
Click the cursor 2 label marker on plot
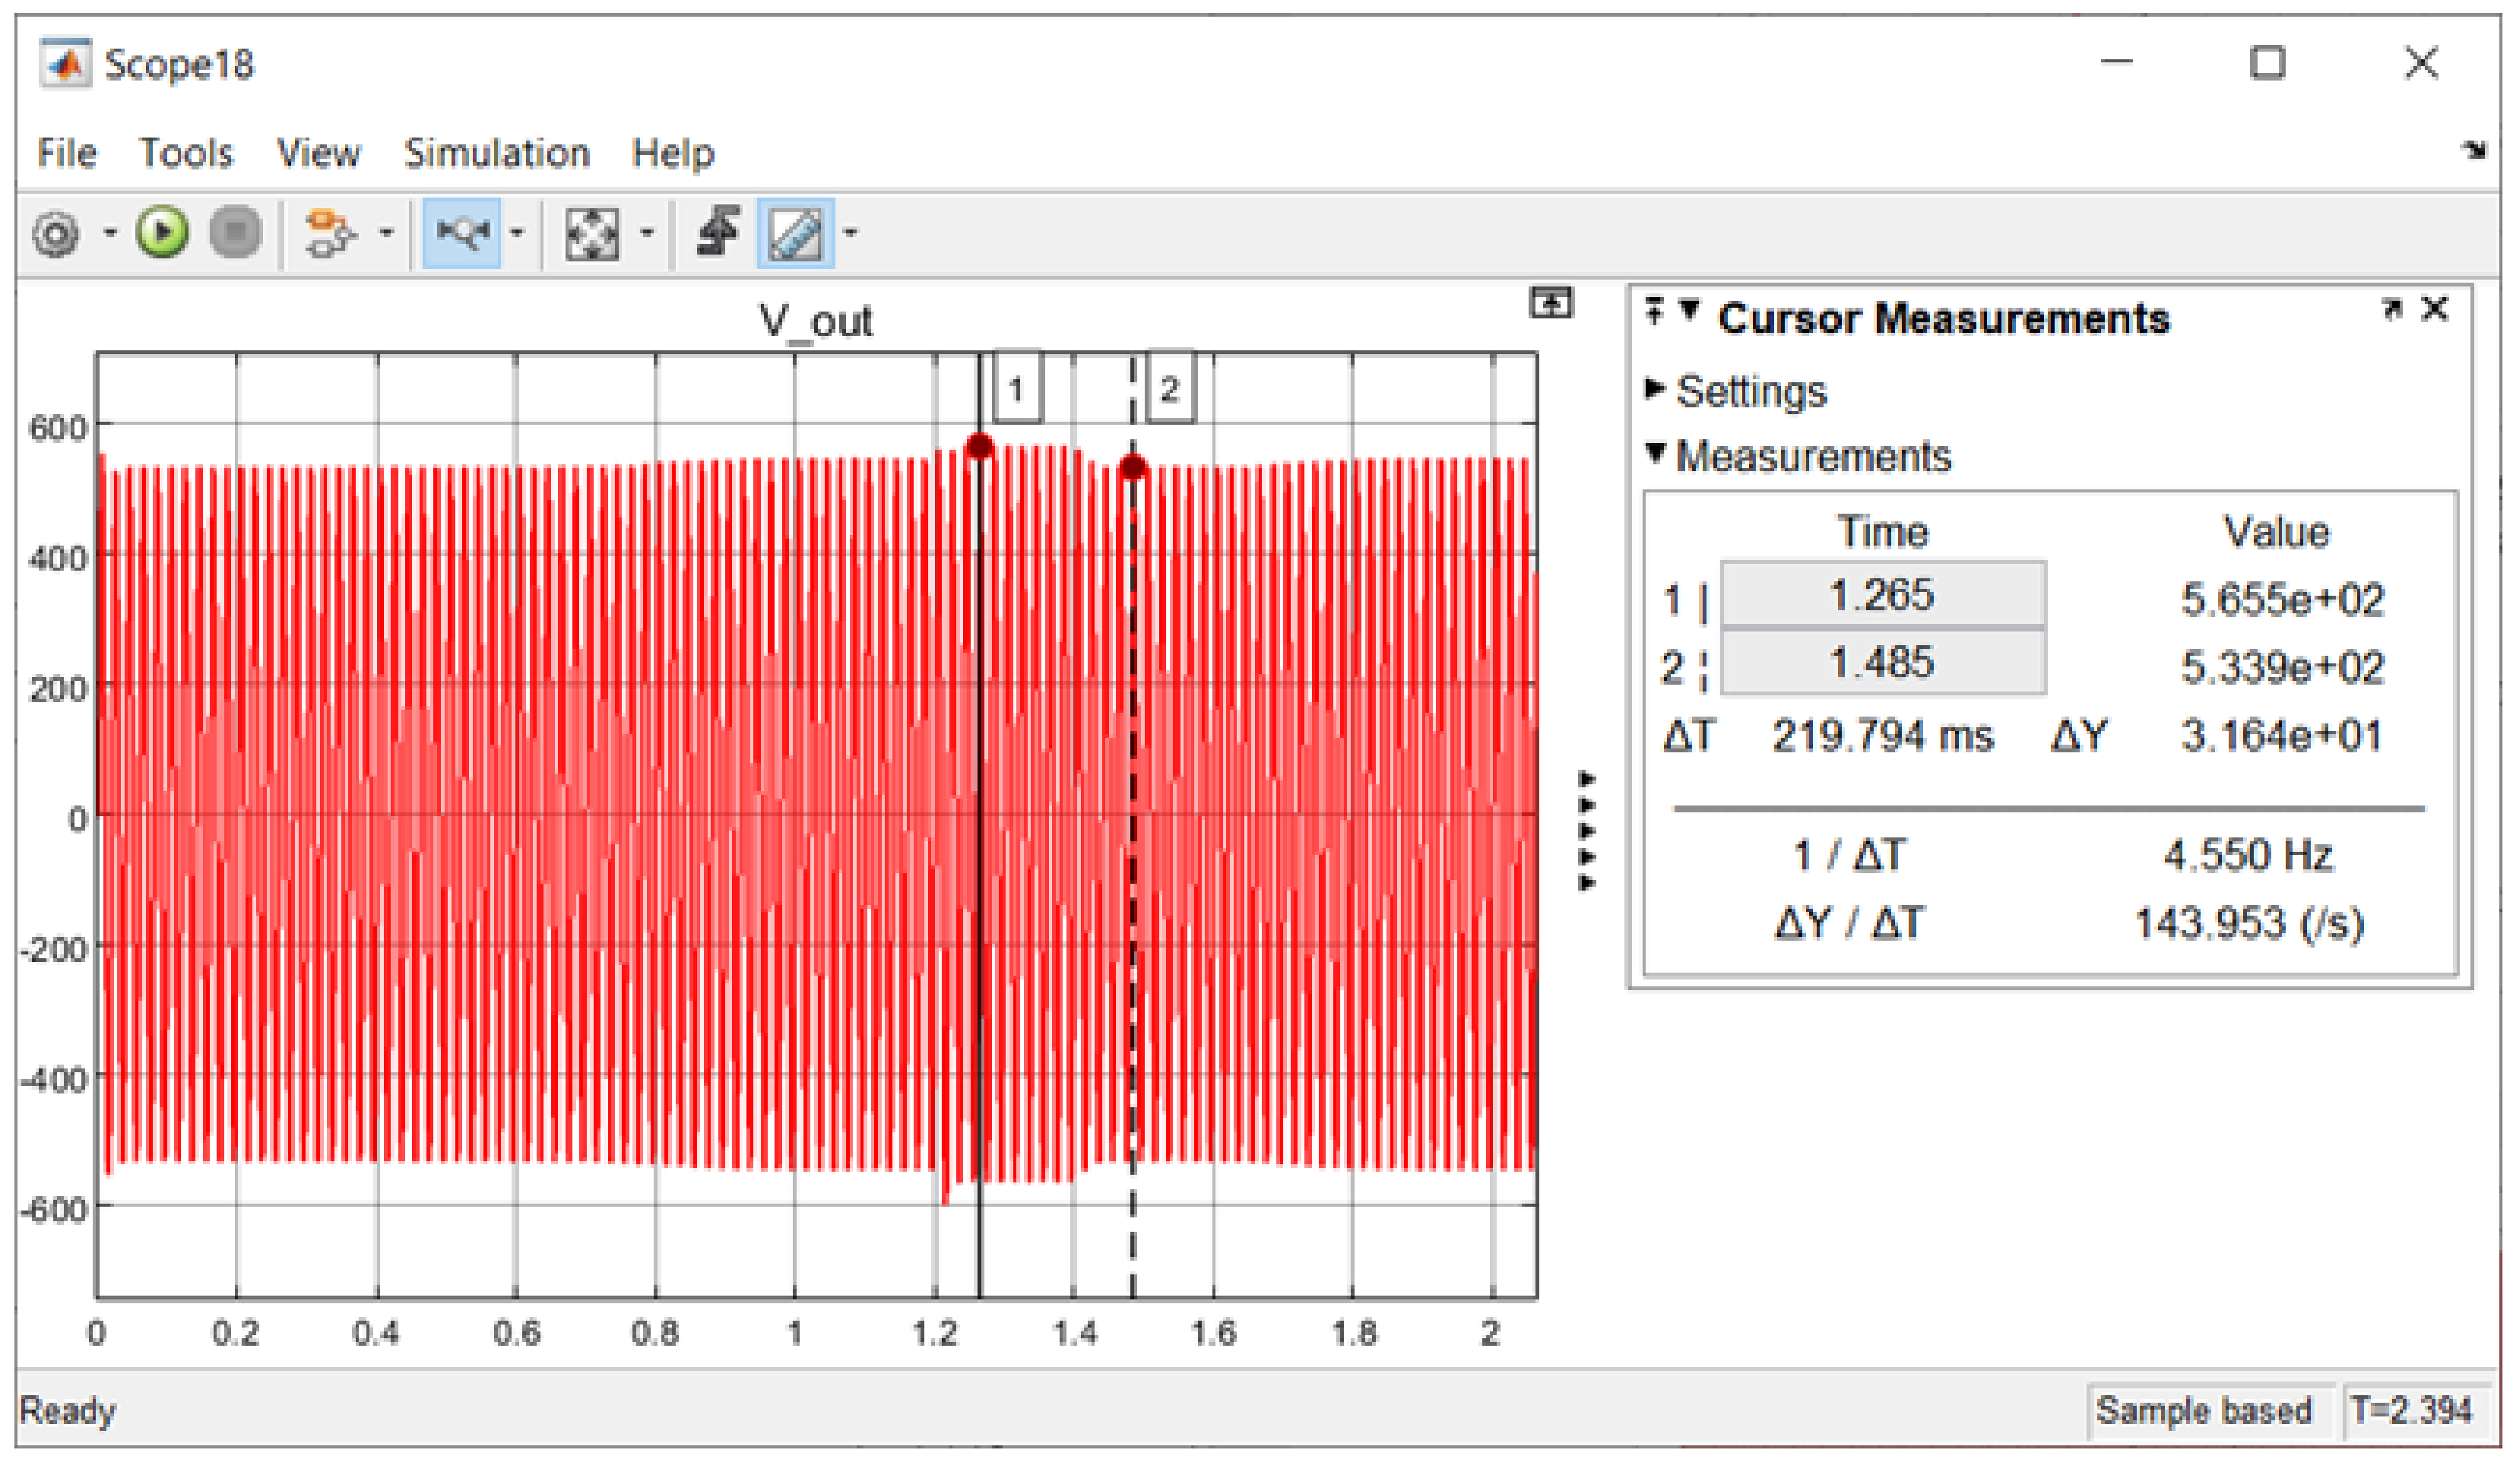click(x=1169, y=388)
